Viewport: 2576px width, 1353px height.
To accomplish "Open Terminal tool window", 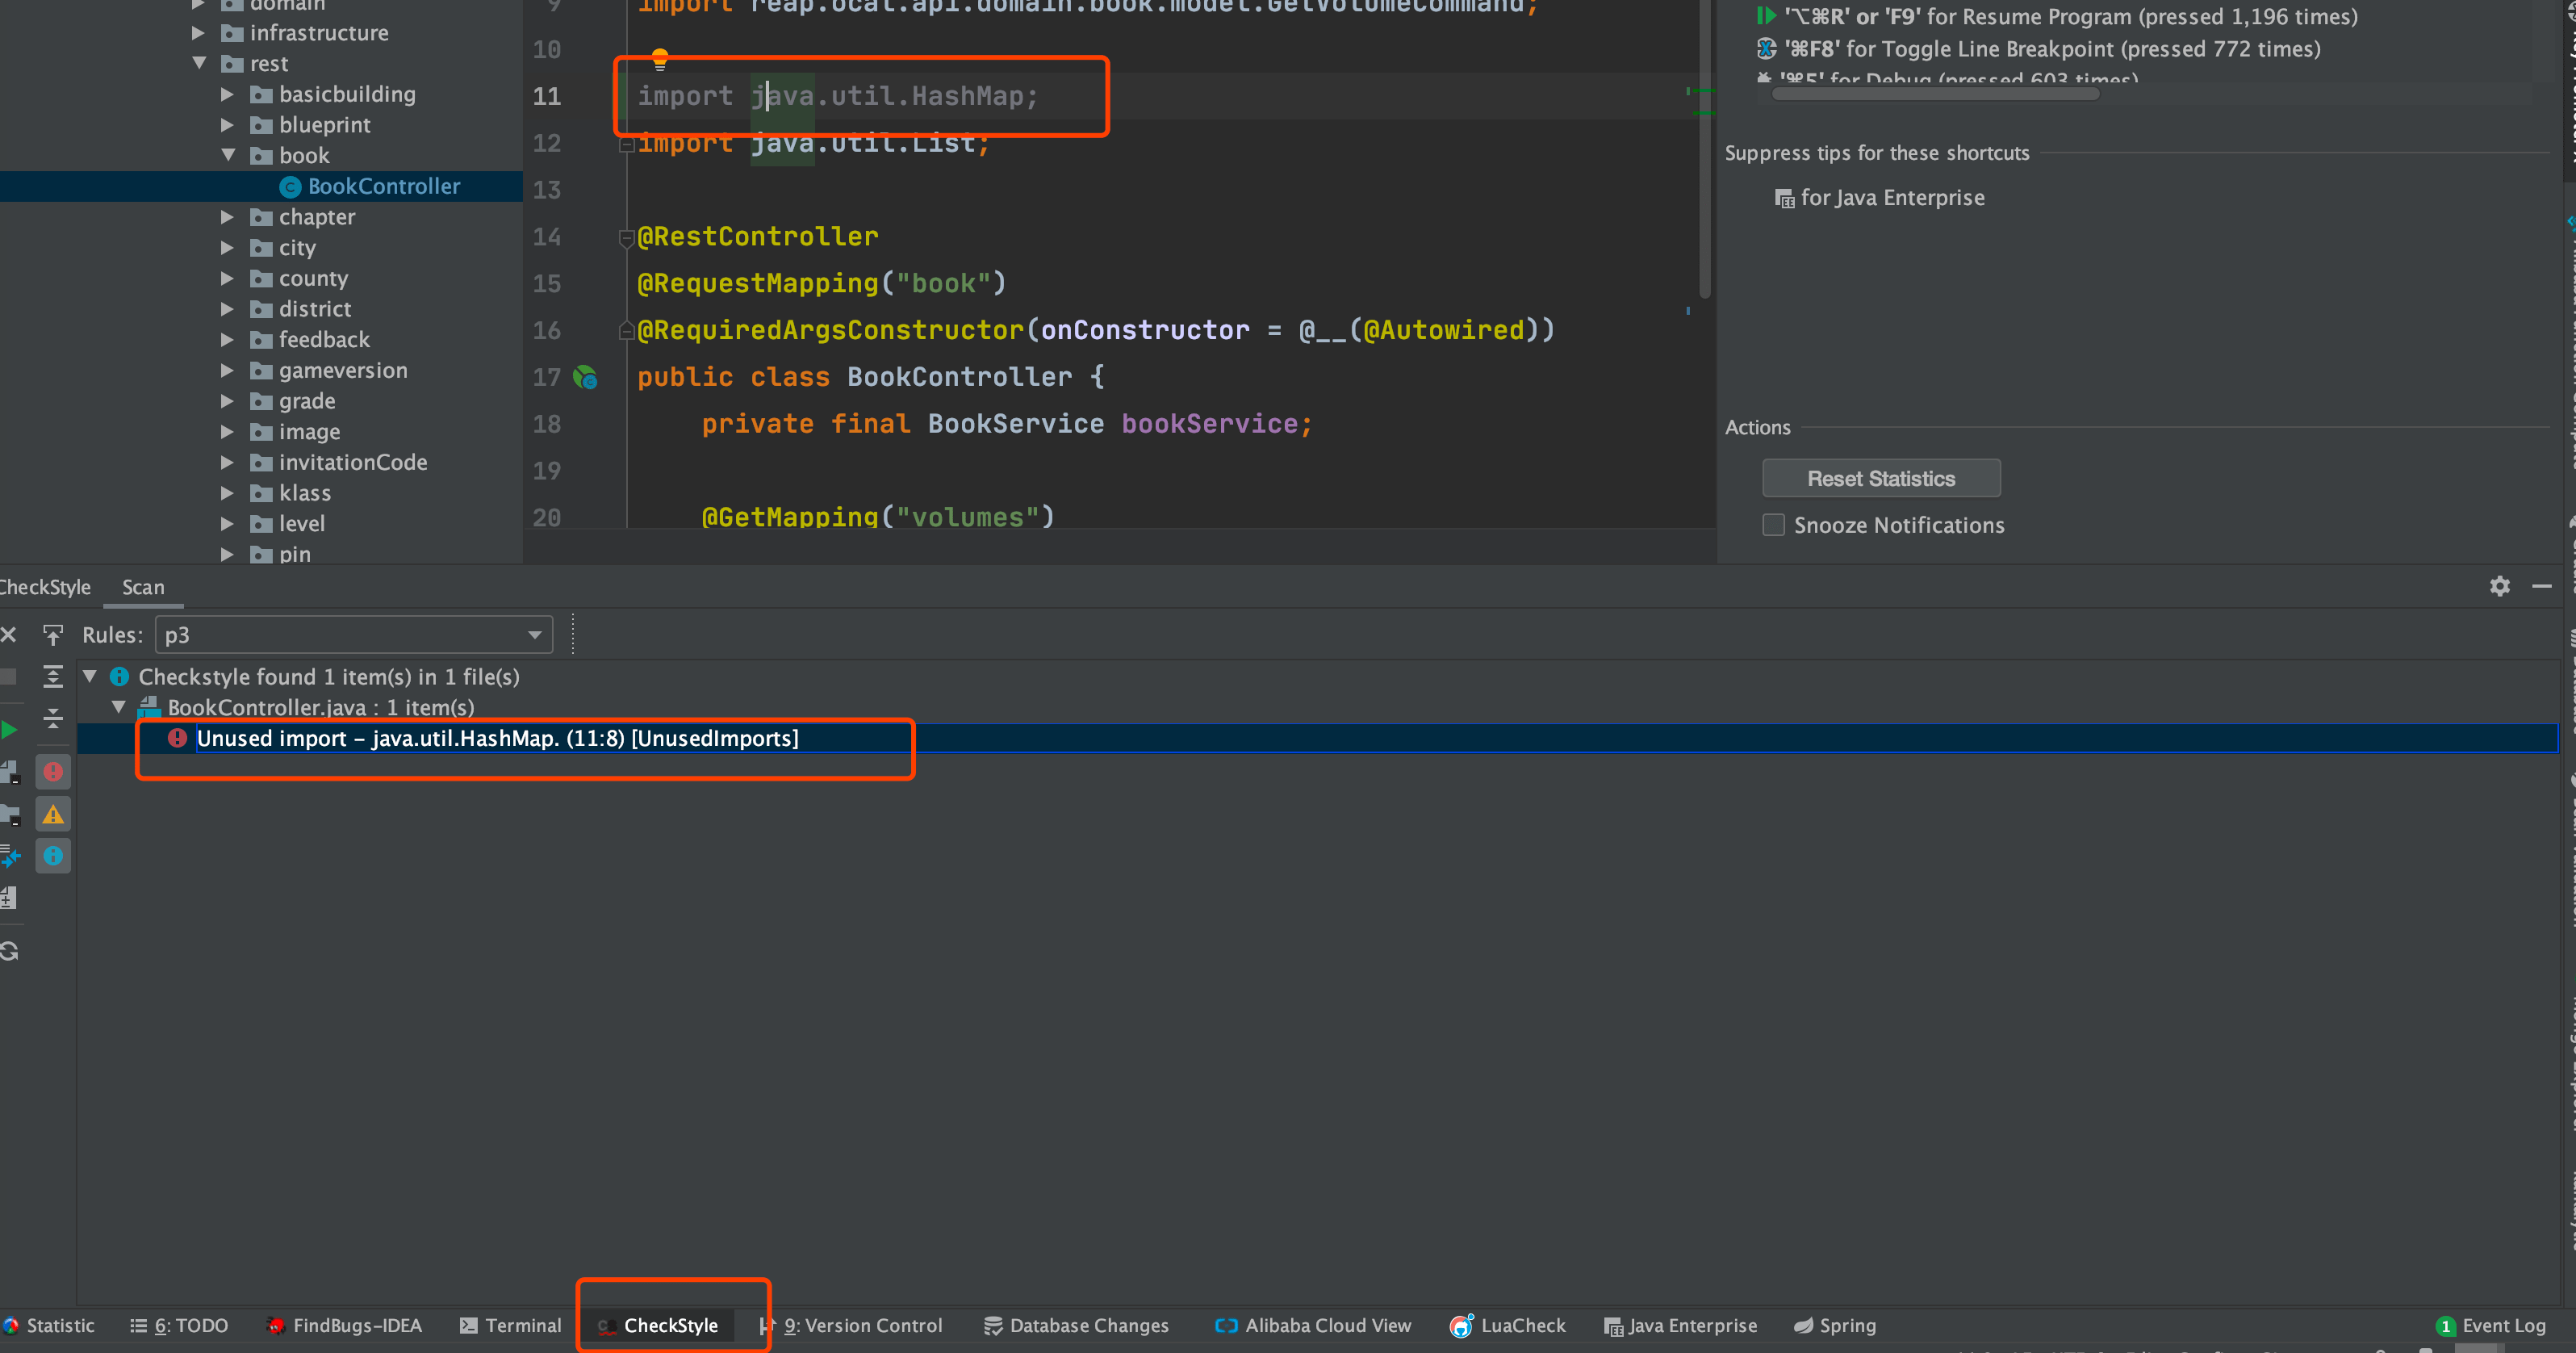I will (511, 1326).
